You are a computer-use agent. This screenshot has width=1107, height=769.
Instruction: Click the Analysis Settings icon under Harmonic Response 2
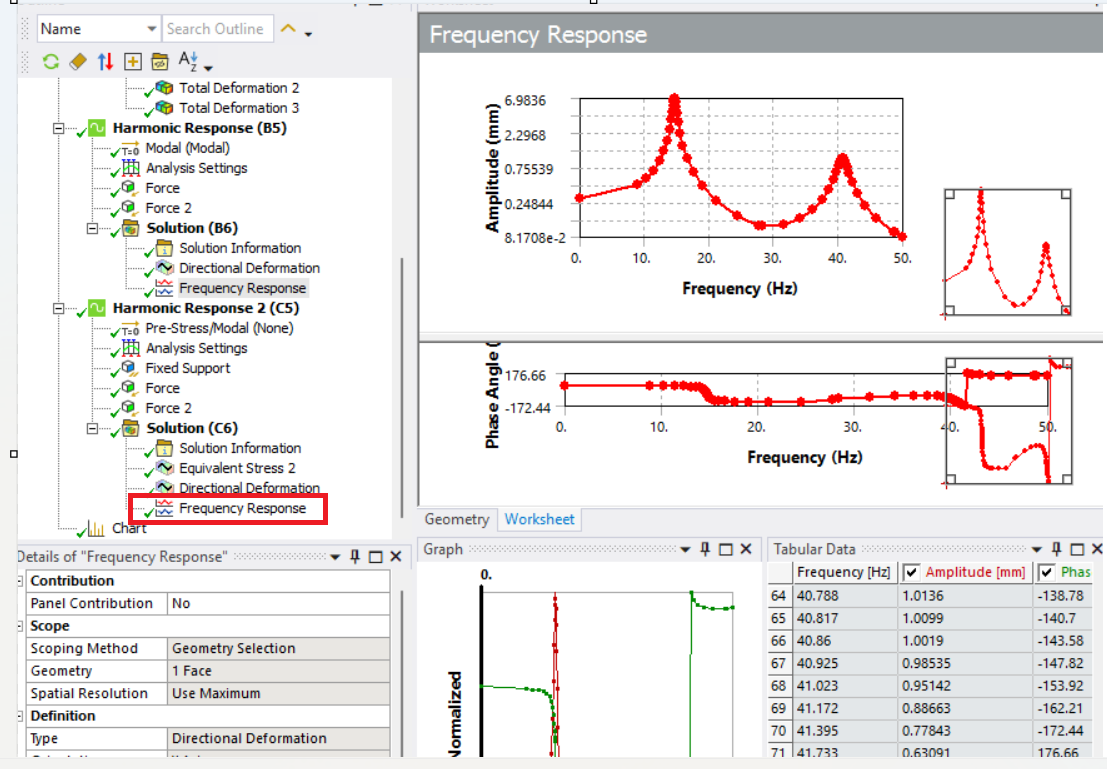click(x=131, y=348)
